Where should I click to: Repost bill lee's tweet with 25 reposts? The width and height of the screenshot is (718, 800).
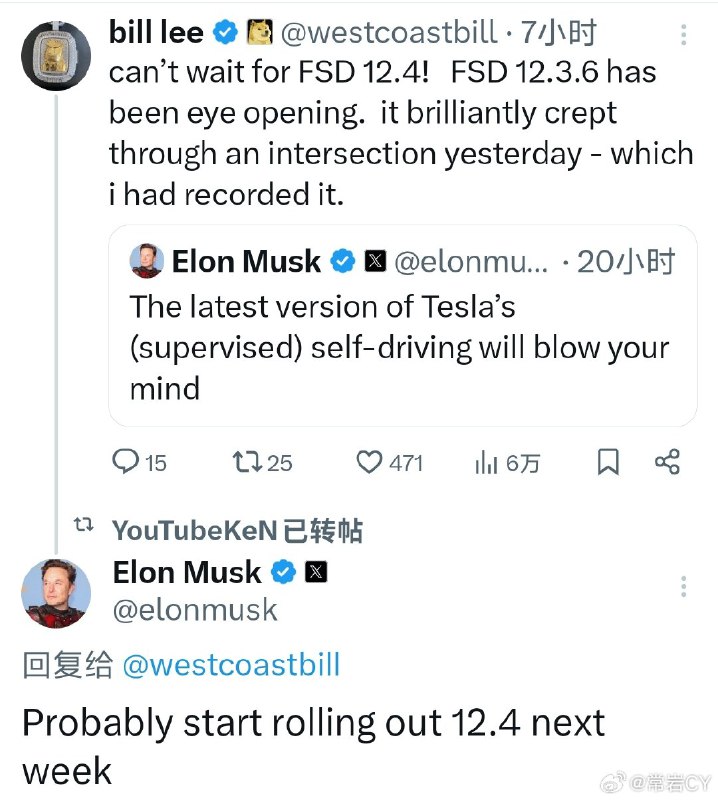262,462
